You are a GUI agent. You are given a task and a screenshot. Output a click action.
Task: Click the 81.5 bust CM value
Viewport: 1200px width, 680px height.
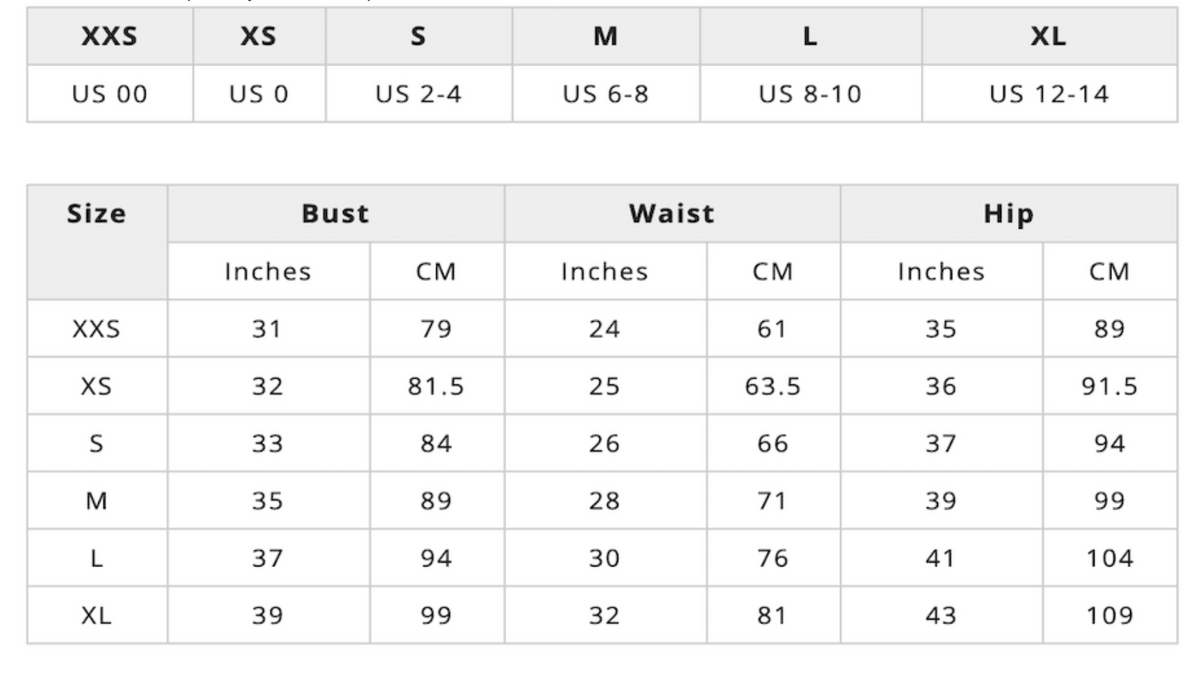pos(437,386)
